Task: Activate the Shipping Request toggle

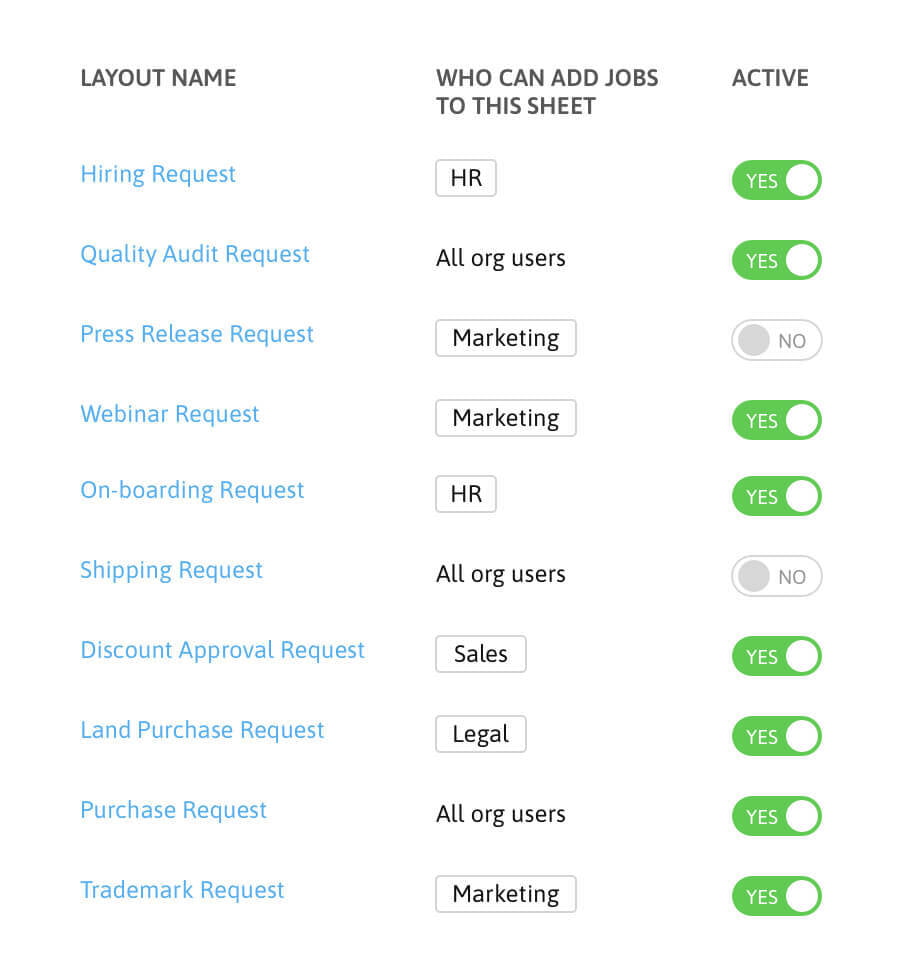Action: coord(776,577)
